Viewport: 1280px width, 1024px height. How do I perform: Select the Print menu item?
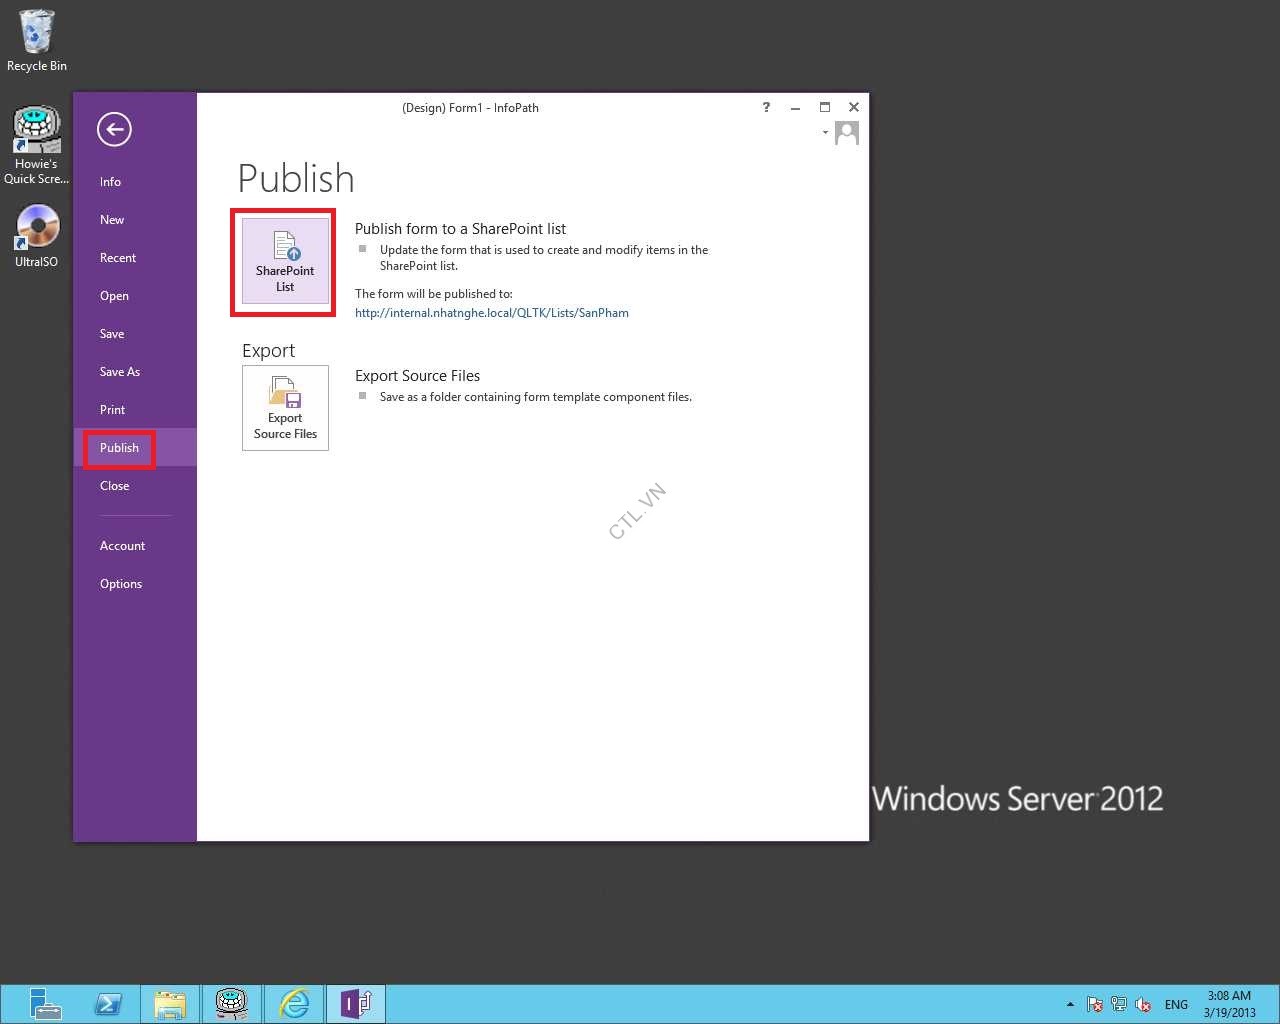[112, 410]
